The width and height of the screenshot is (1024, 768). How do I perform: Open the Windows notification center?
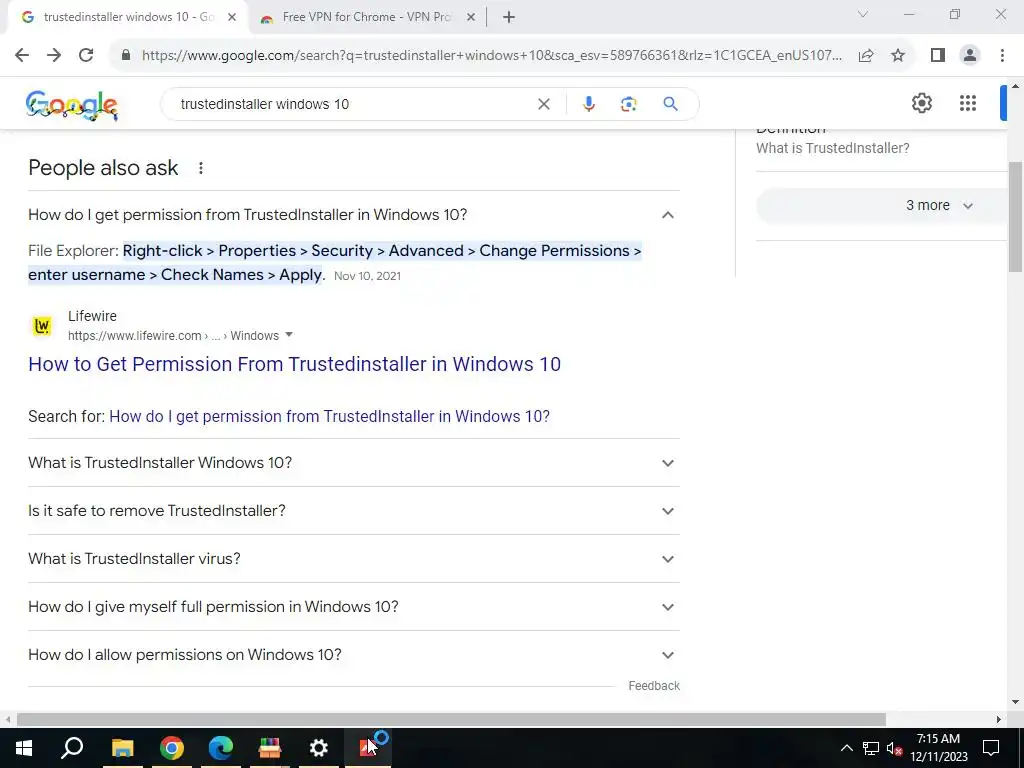point(991,748)
